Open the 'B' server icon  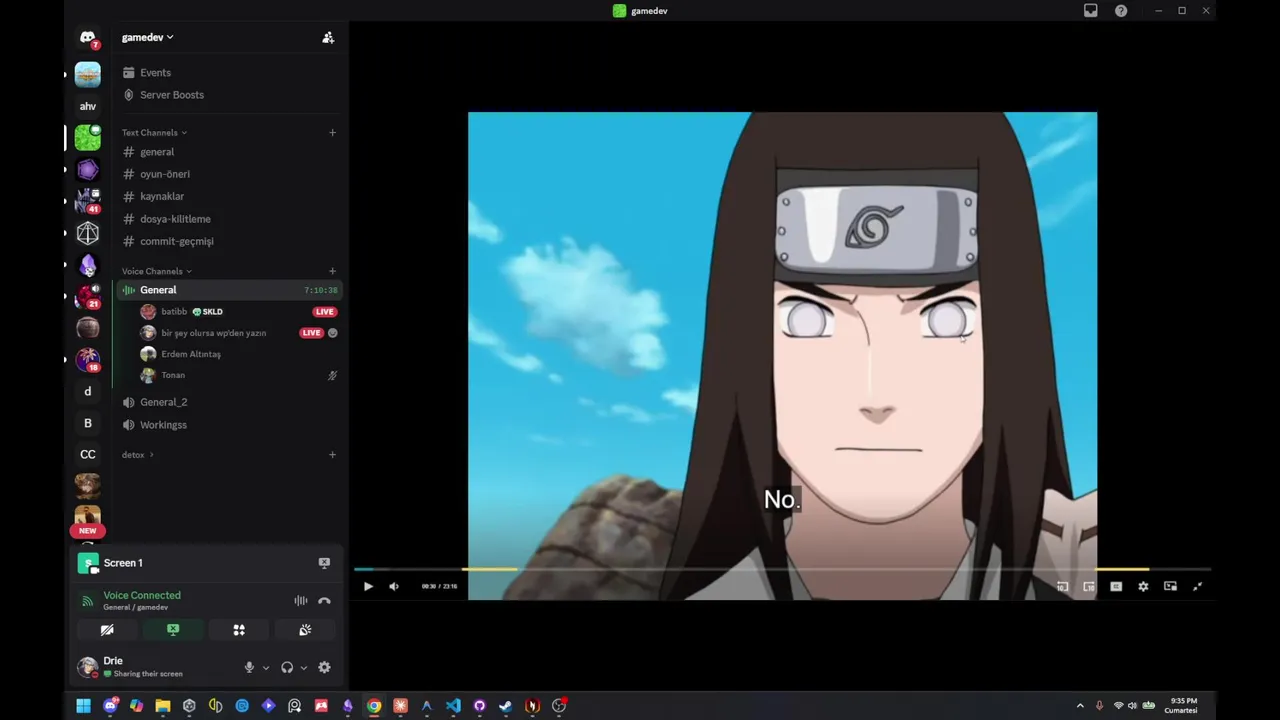[87, 423]
